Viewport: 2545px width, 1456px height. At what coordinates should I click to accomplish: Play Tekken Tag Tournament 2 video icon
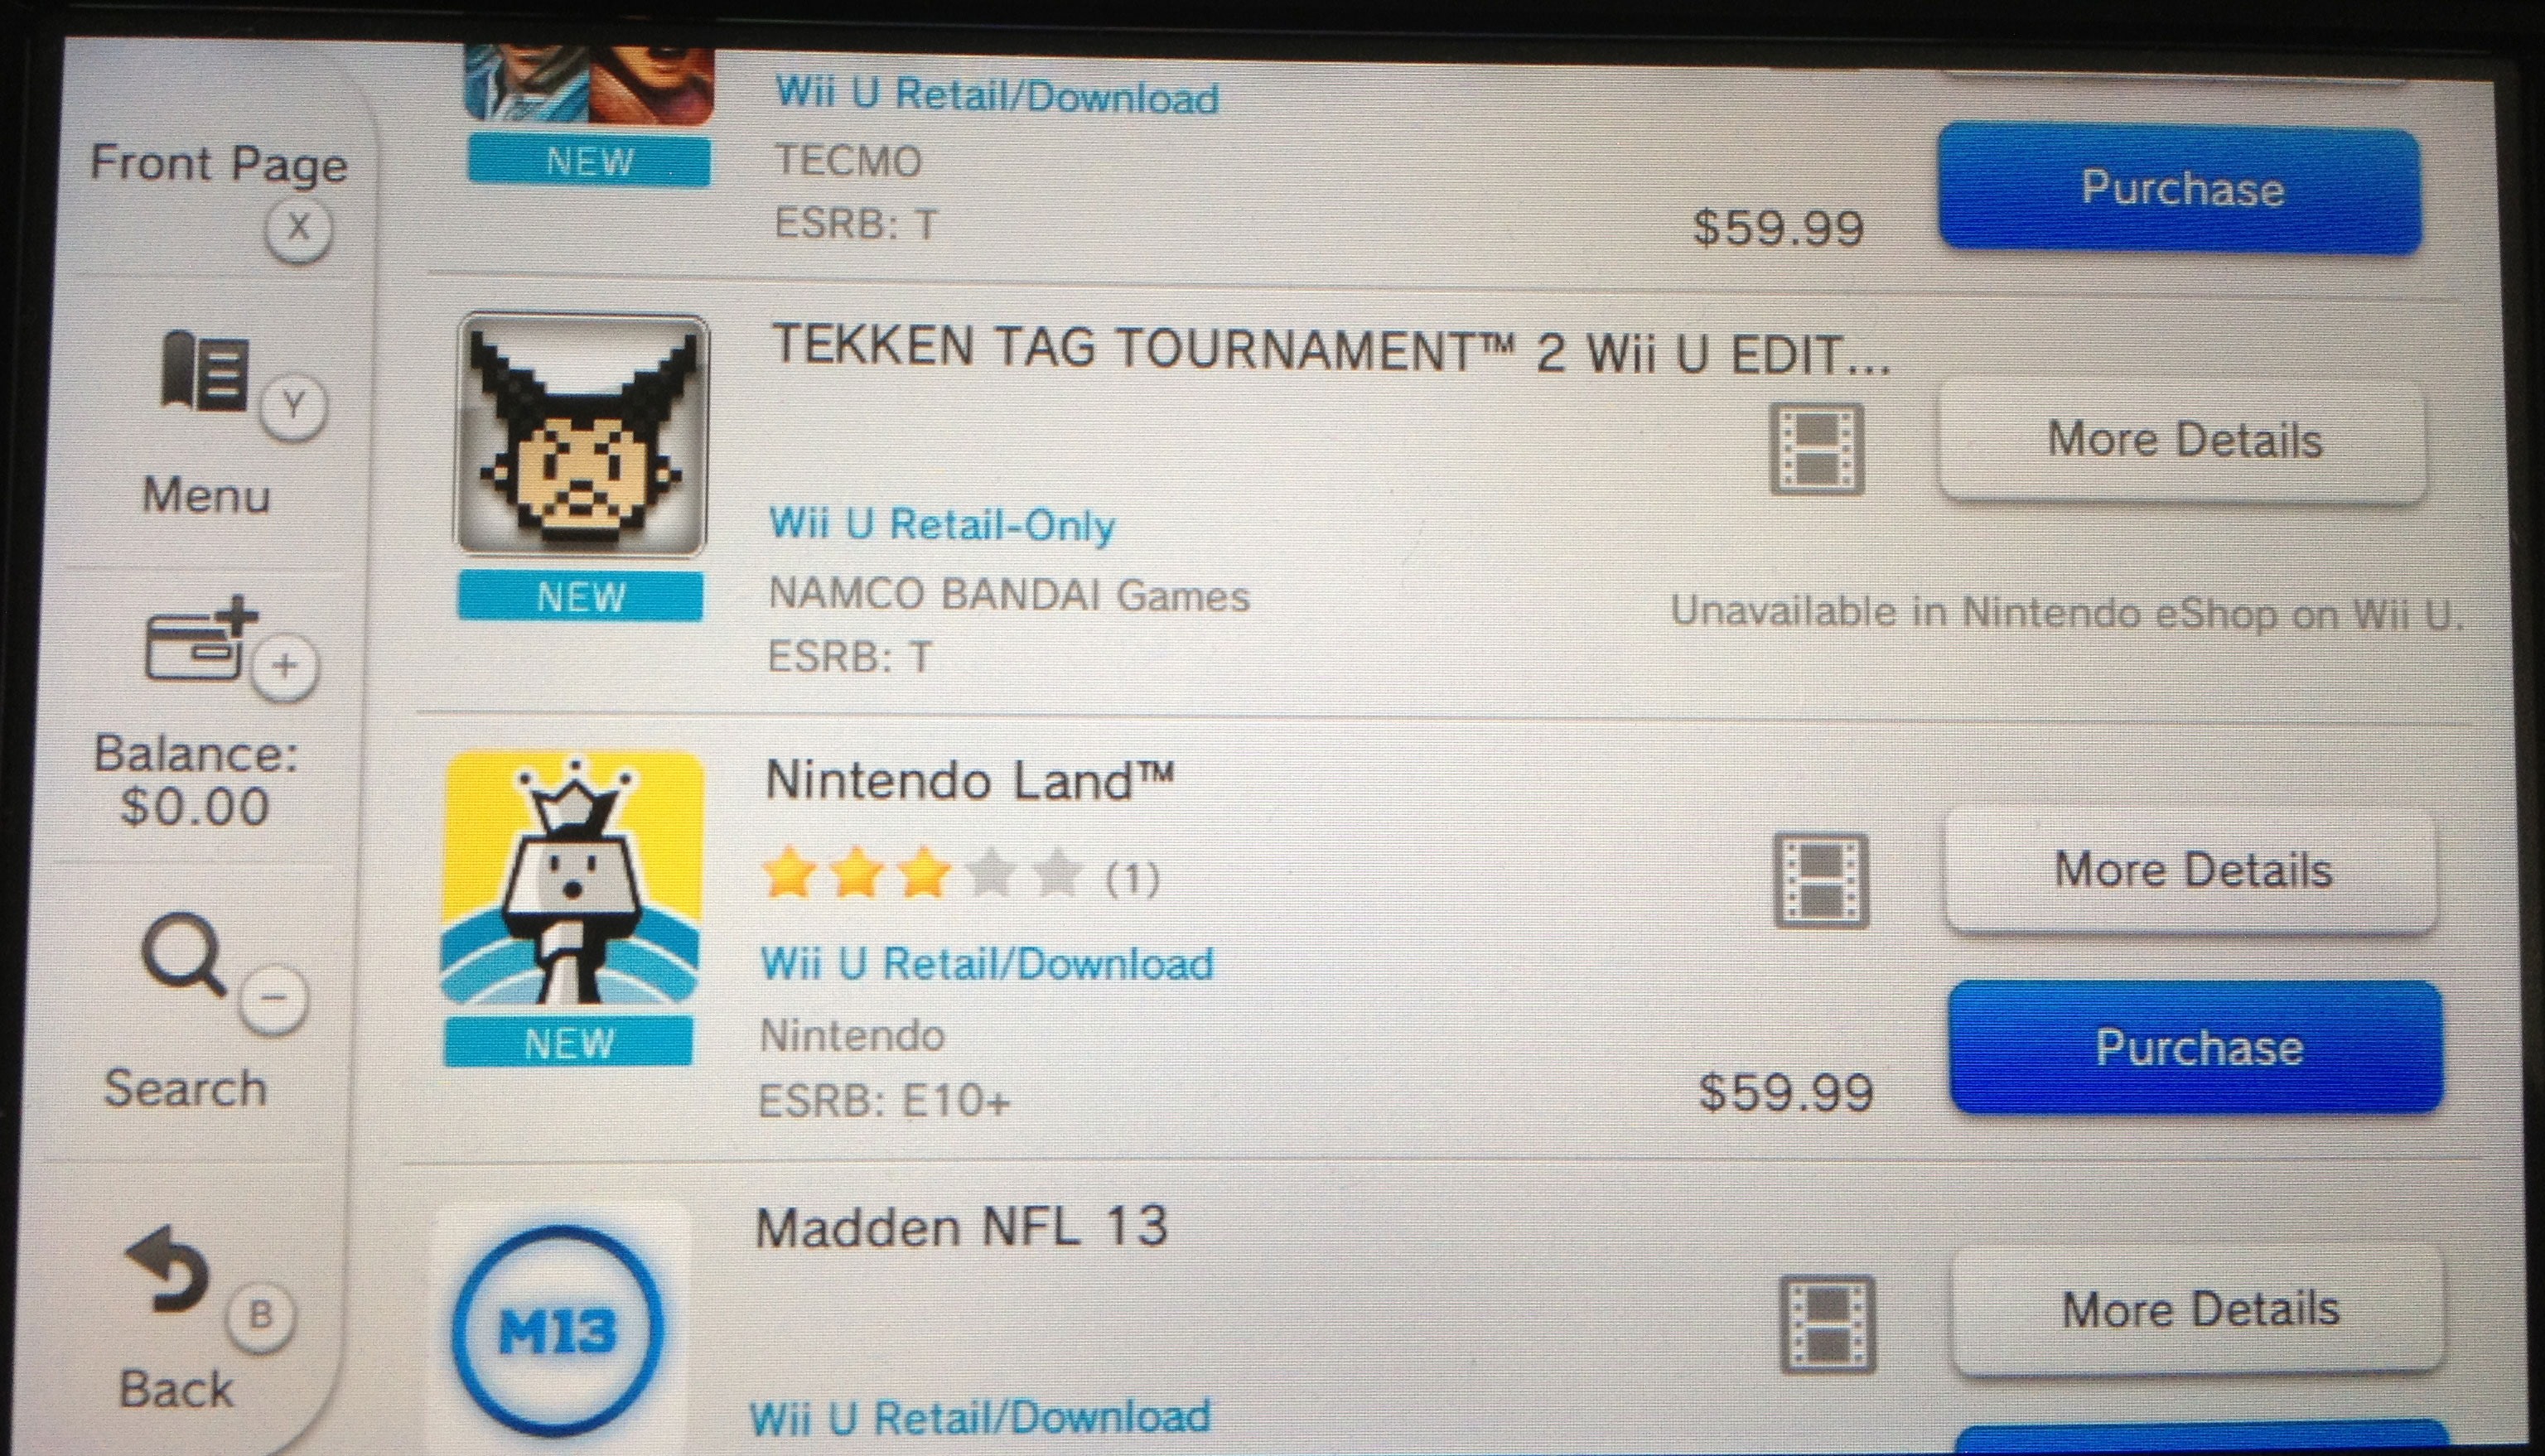1816,449
